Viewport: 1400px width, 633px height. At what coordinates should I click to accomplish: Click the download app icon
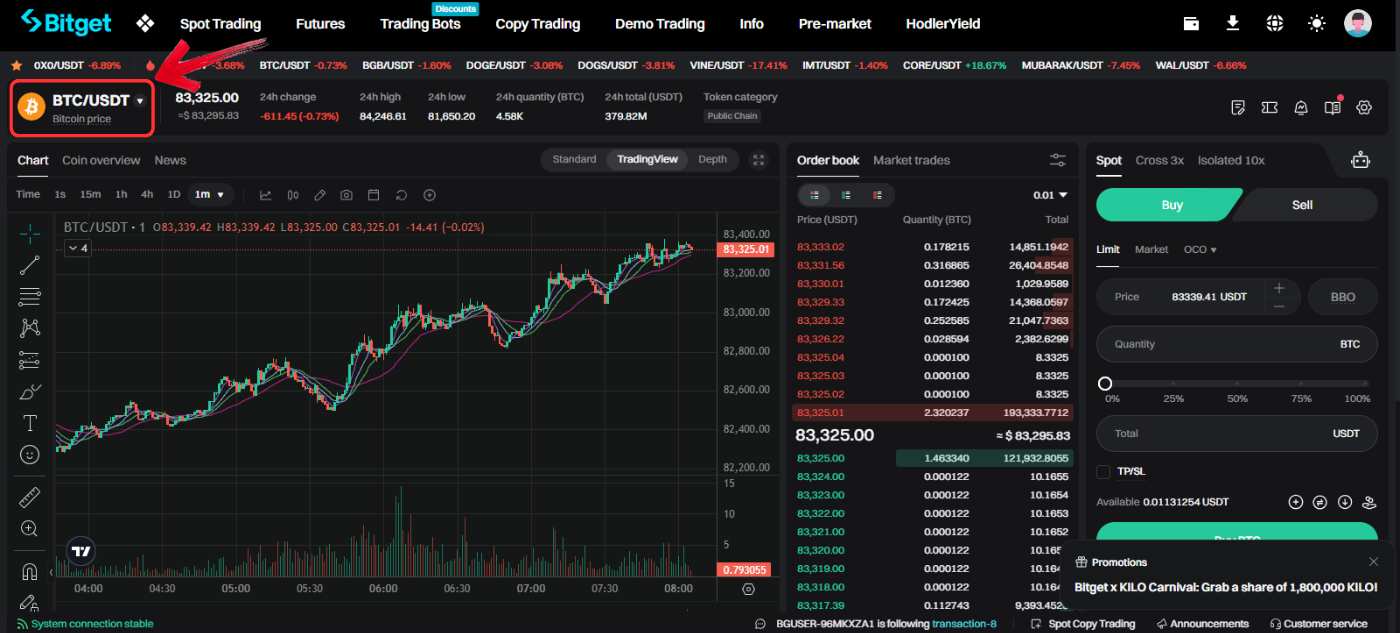[x=1232, y=23]
